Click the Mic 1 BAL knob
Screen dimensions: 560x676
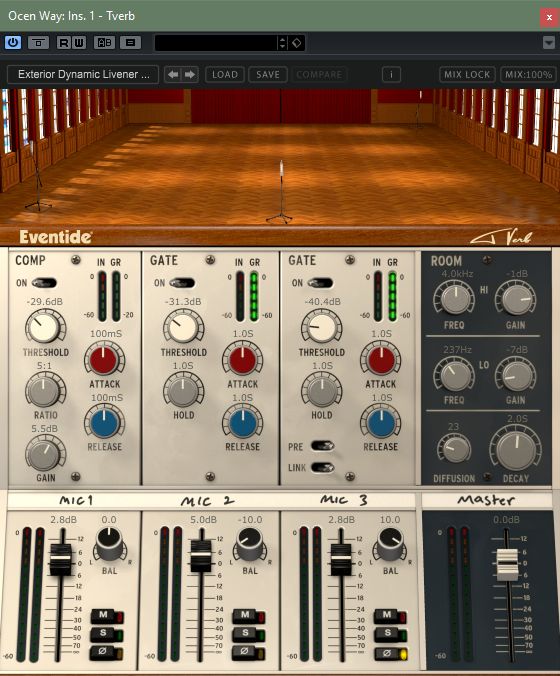(x=109, y=545)
